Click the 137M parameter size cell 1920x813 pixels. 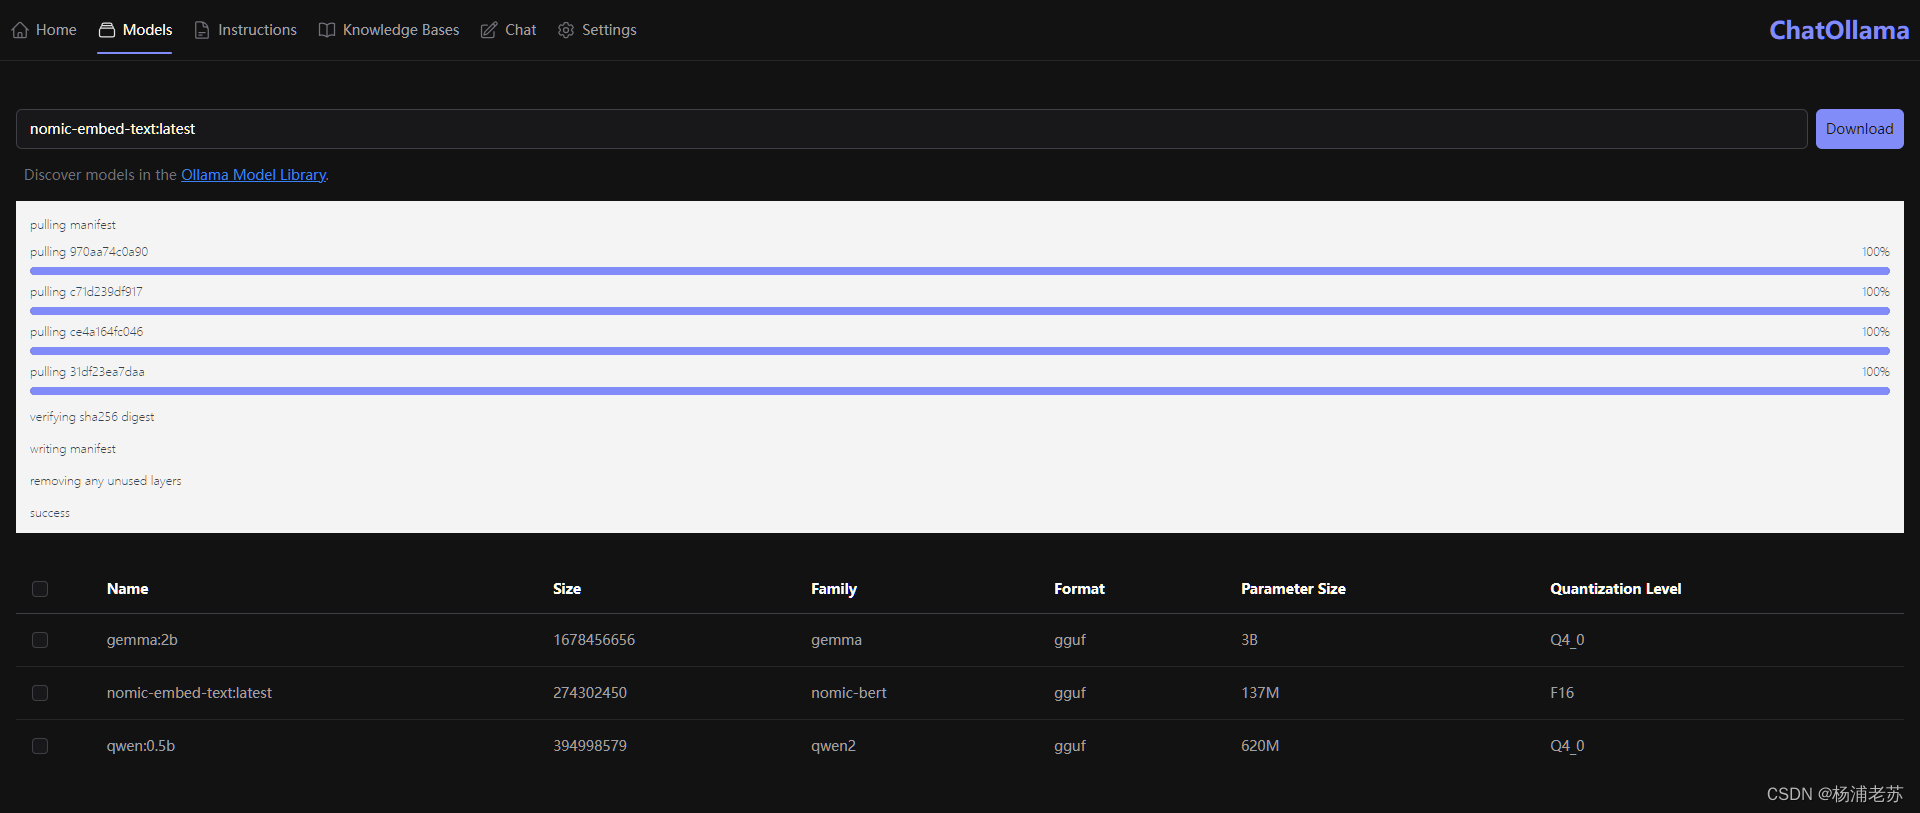tap(1260, 693)
